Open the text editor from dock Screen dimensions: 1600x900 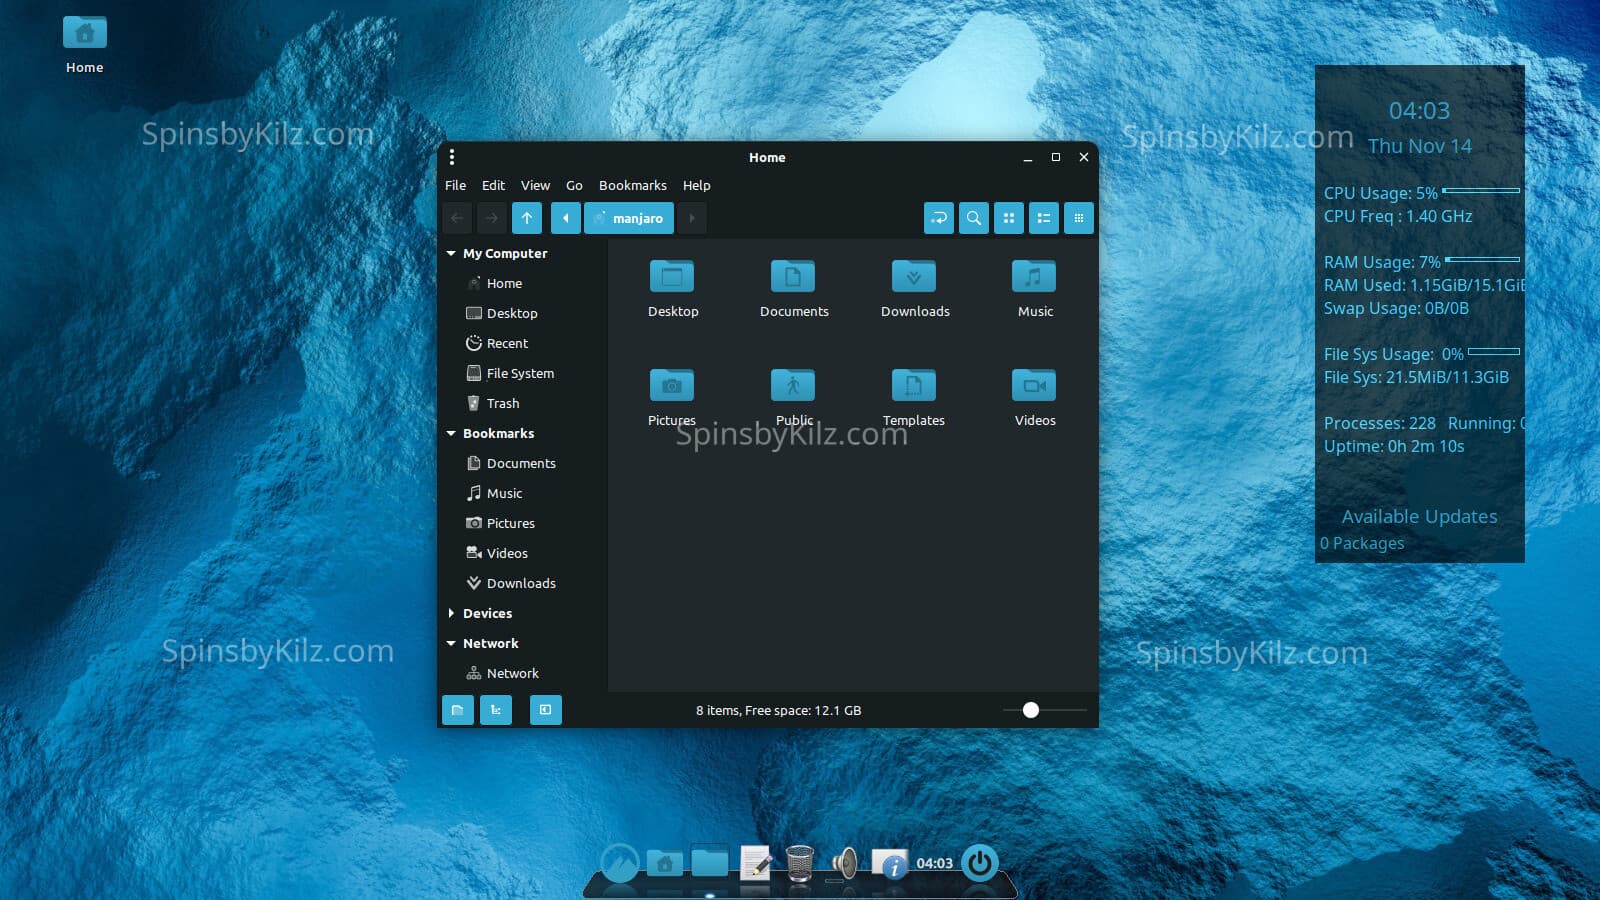756,862
